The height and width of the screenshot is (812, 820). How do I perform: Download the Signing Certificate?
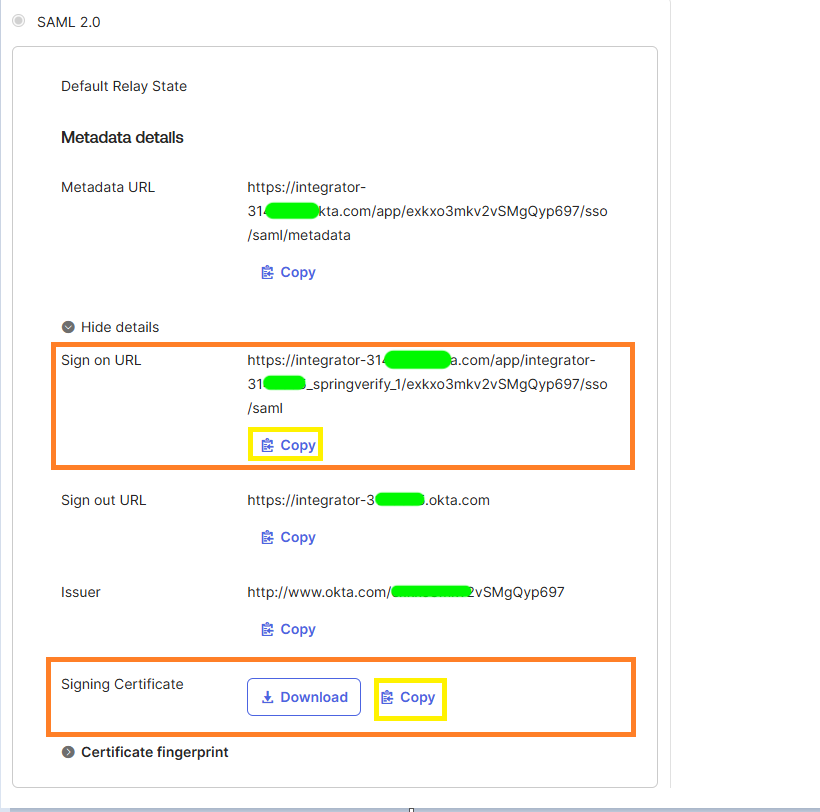point(304,697)
